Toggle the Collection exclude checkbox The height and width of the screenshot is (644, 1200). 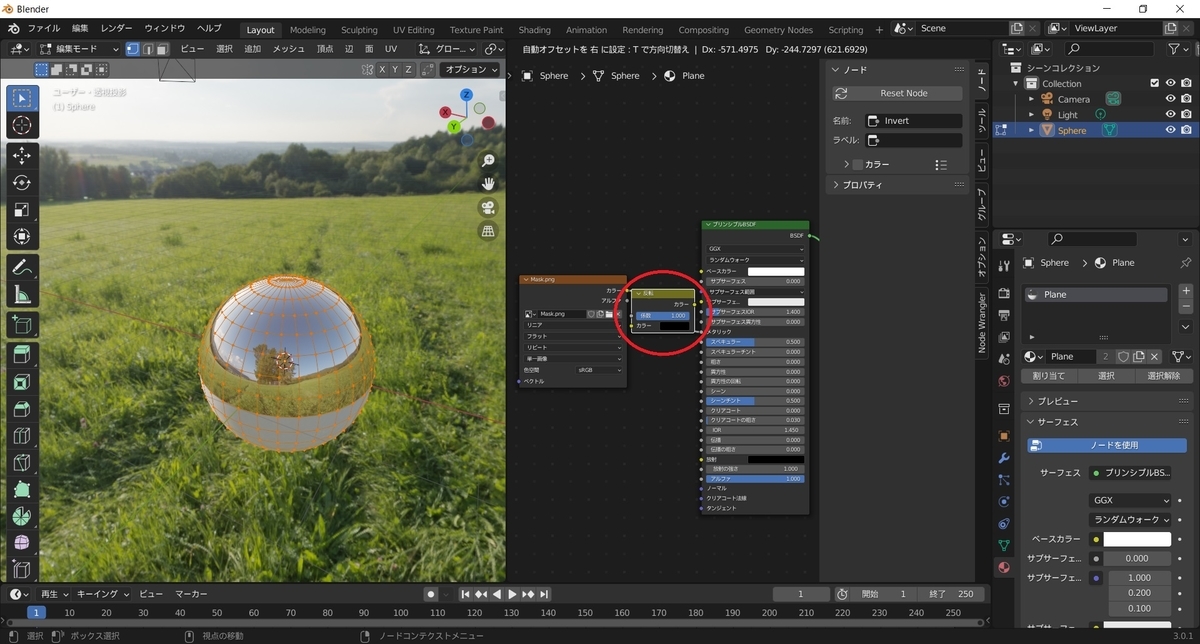1155,83
